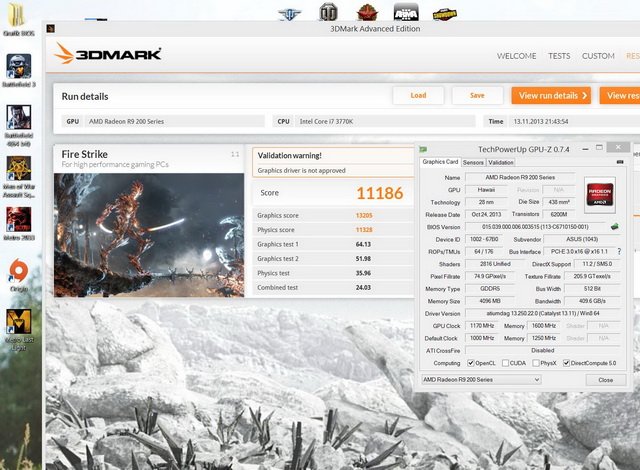Go to the TESTS section in 3DMark
Image resolution: width=640 pixels, height=470 pixels.
click(559, 56)
